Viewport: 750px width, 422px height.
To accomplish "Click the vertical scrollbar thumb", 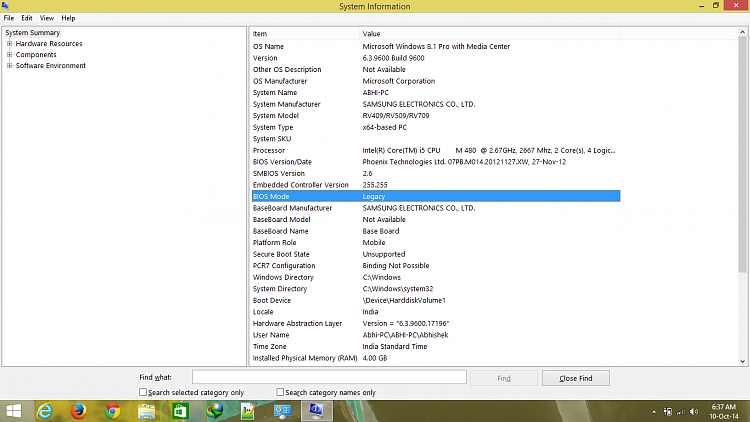I will [x=742, y=154].
